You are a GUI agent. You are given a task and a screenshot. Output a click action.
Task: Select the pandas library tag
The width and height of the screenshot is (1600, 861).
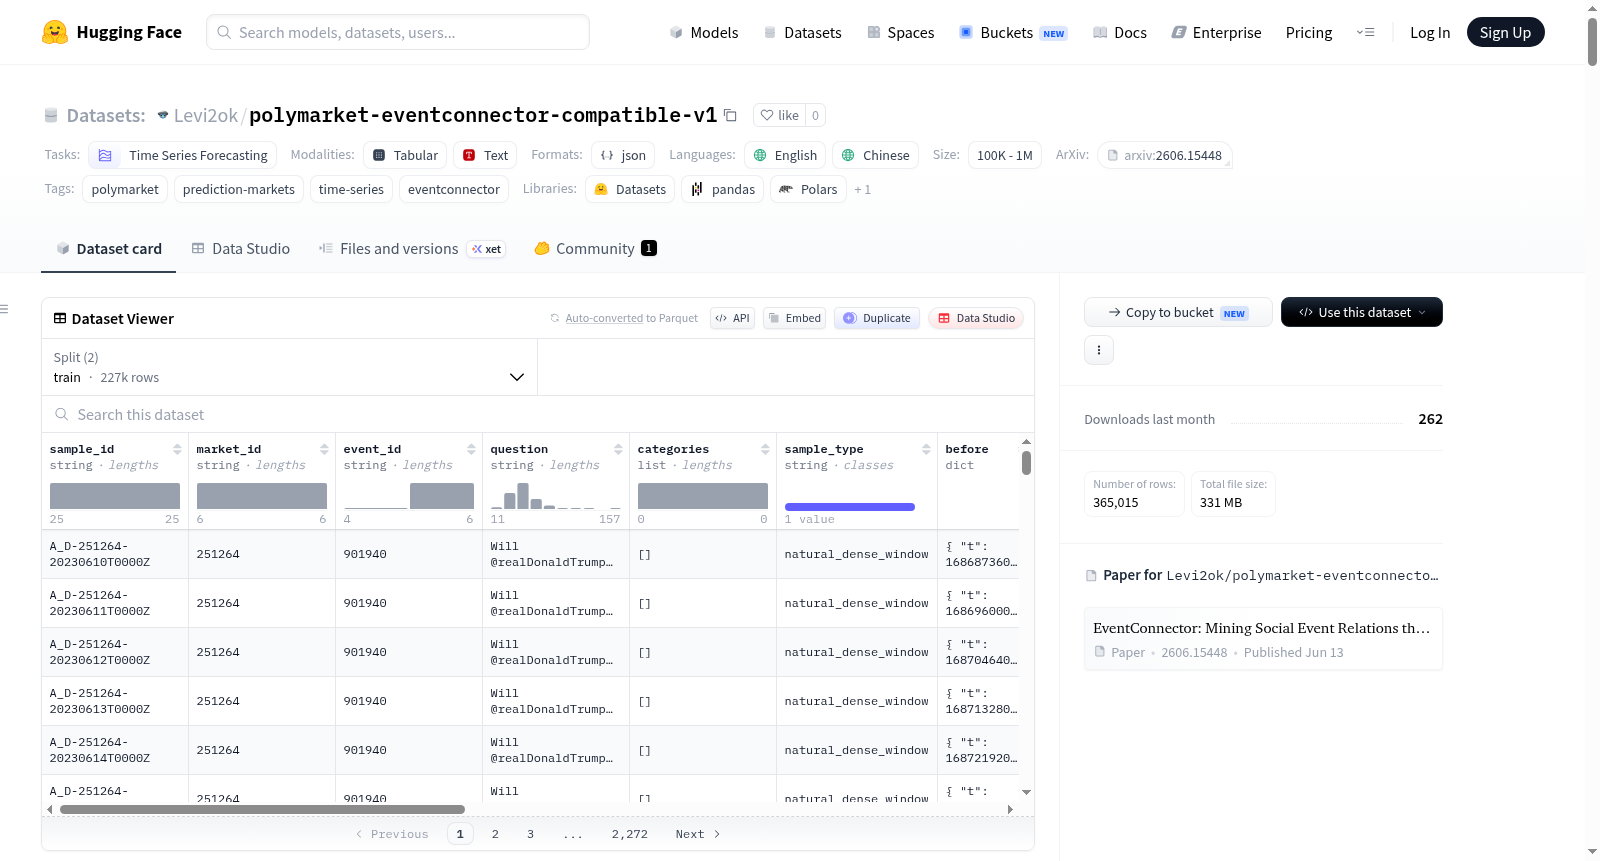[x=723, y=189]
